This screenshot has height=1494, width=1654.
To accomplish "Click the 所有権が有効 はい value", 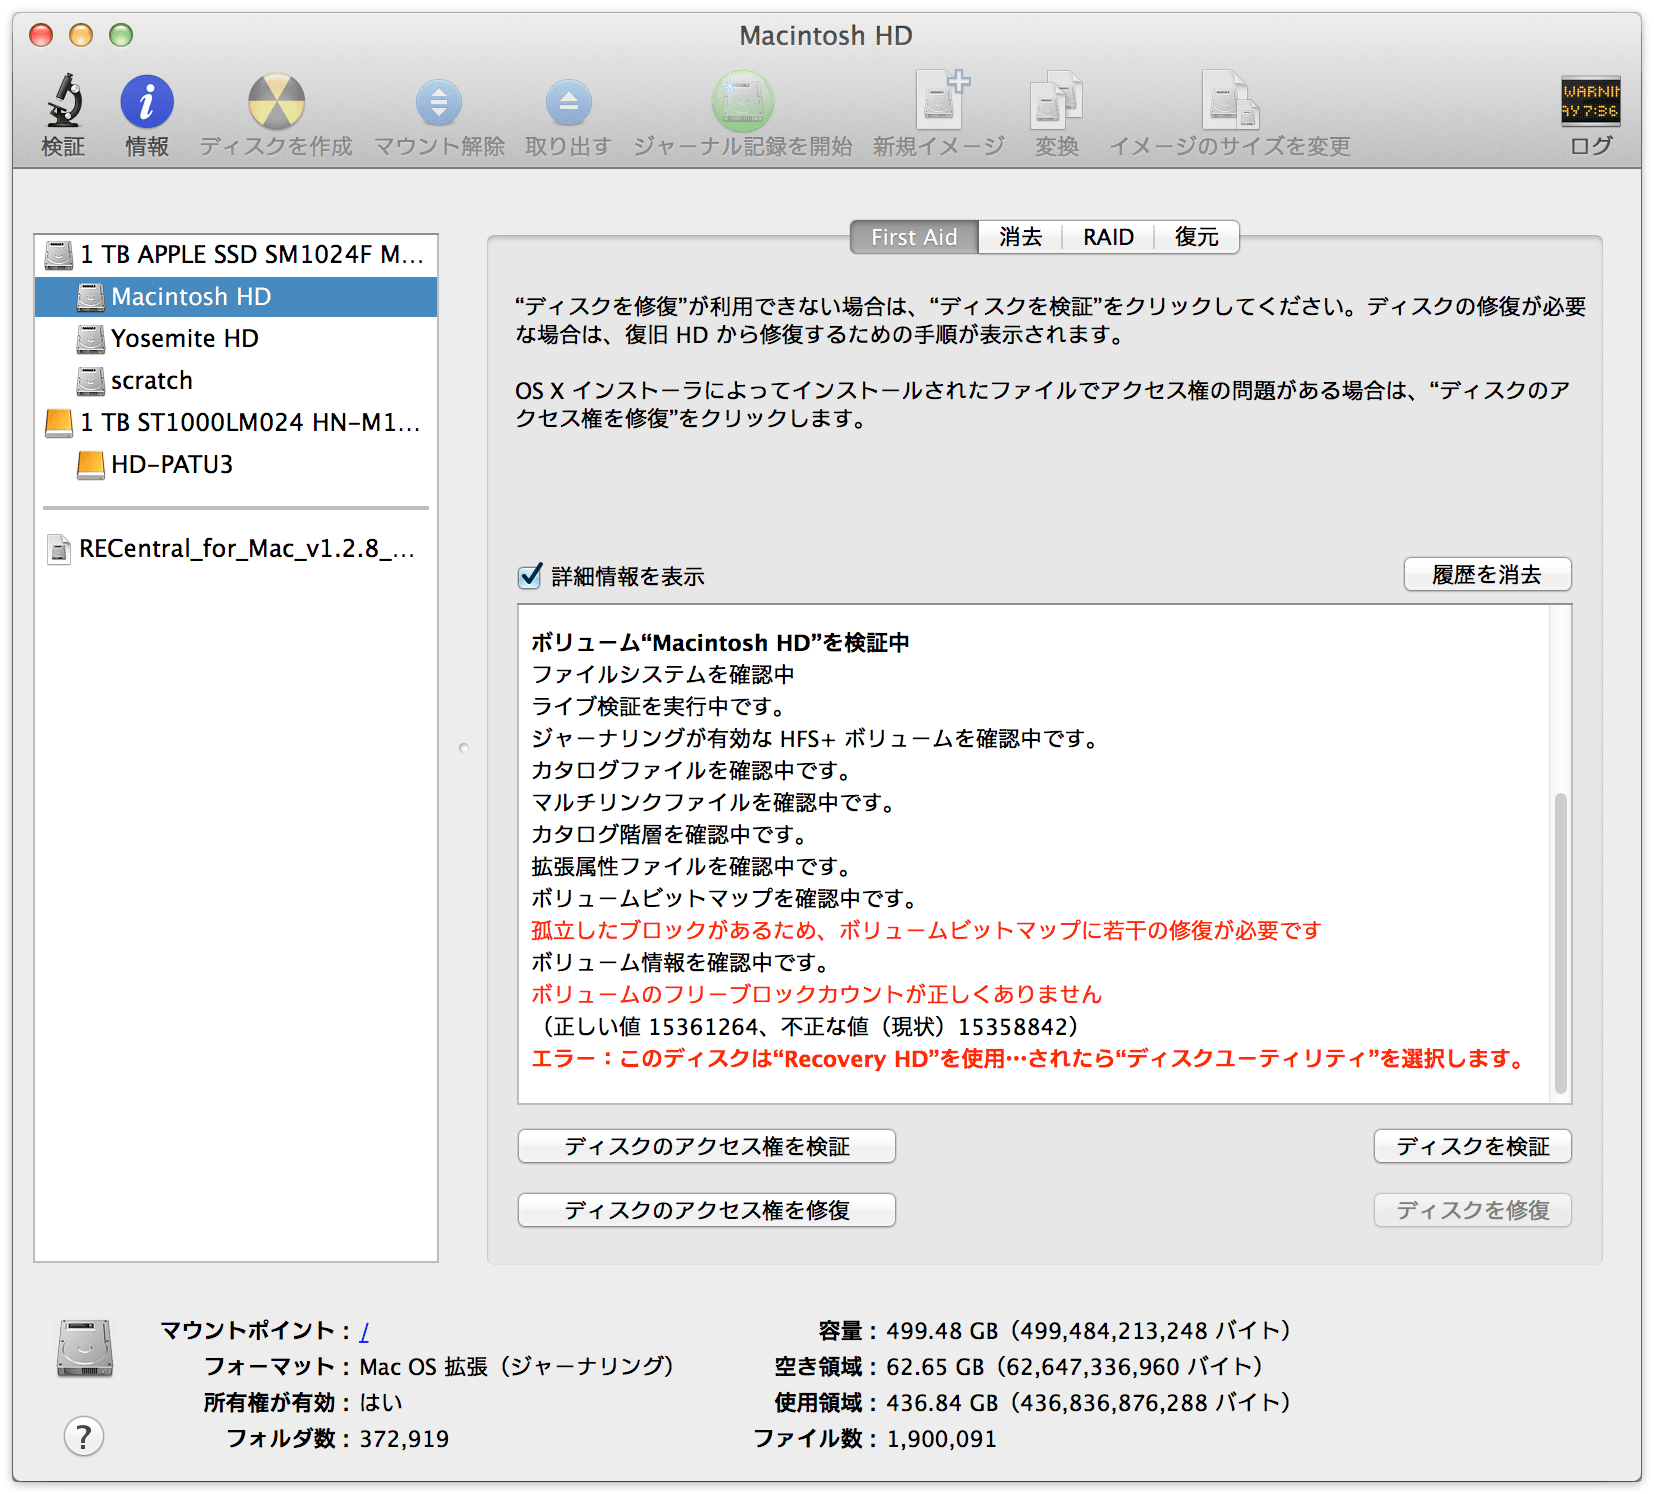I will click(x=380, y=1403).
